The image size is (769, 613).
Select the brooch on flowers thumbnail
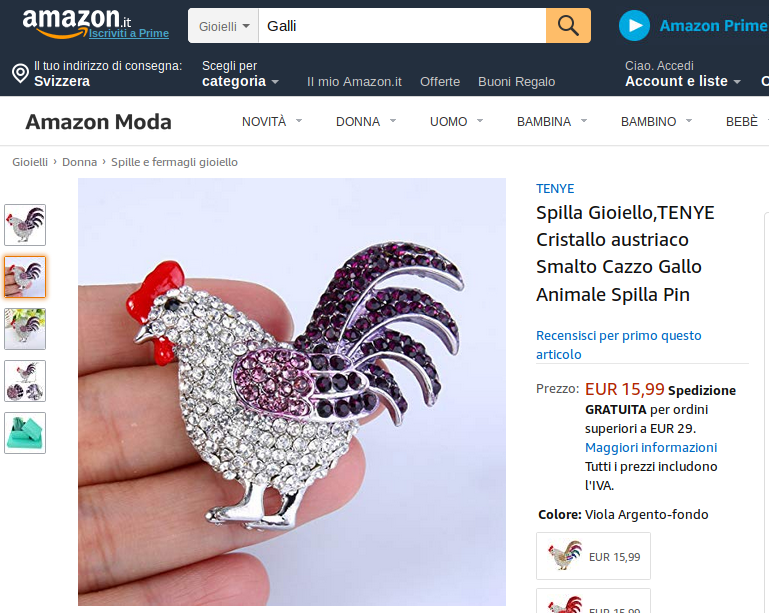[25, 329]
